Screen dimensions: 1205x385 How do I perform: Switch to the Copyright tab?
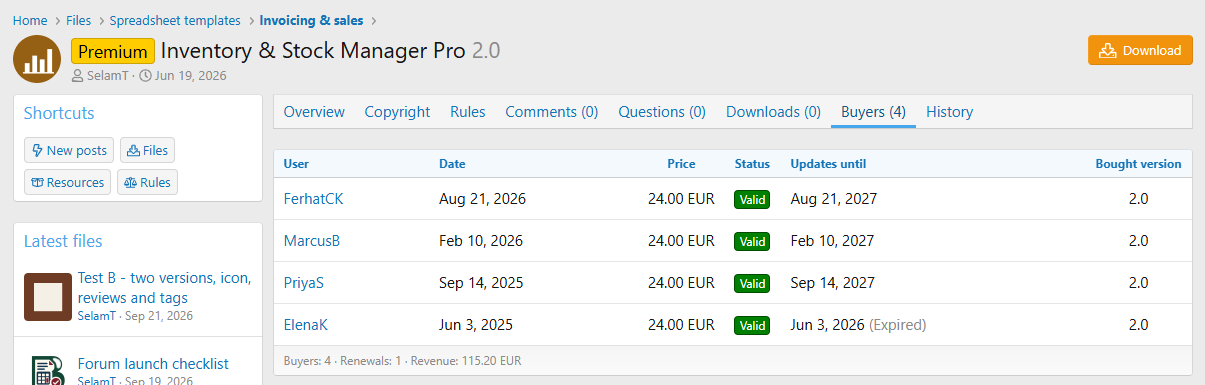pos(397,112)
